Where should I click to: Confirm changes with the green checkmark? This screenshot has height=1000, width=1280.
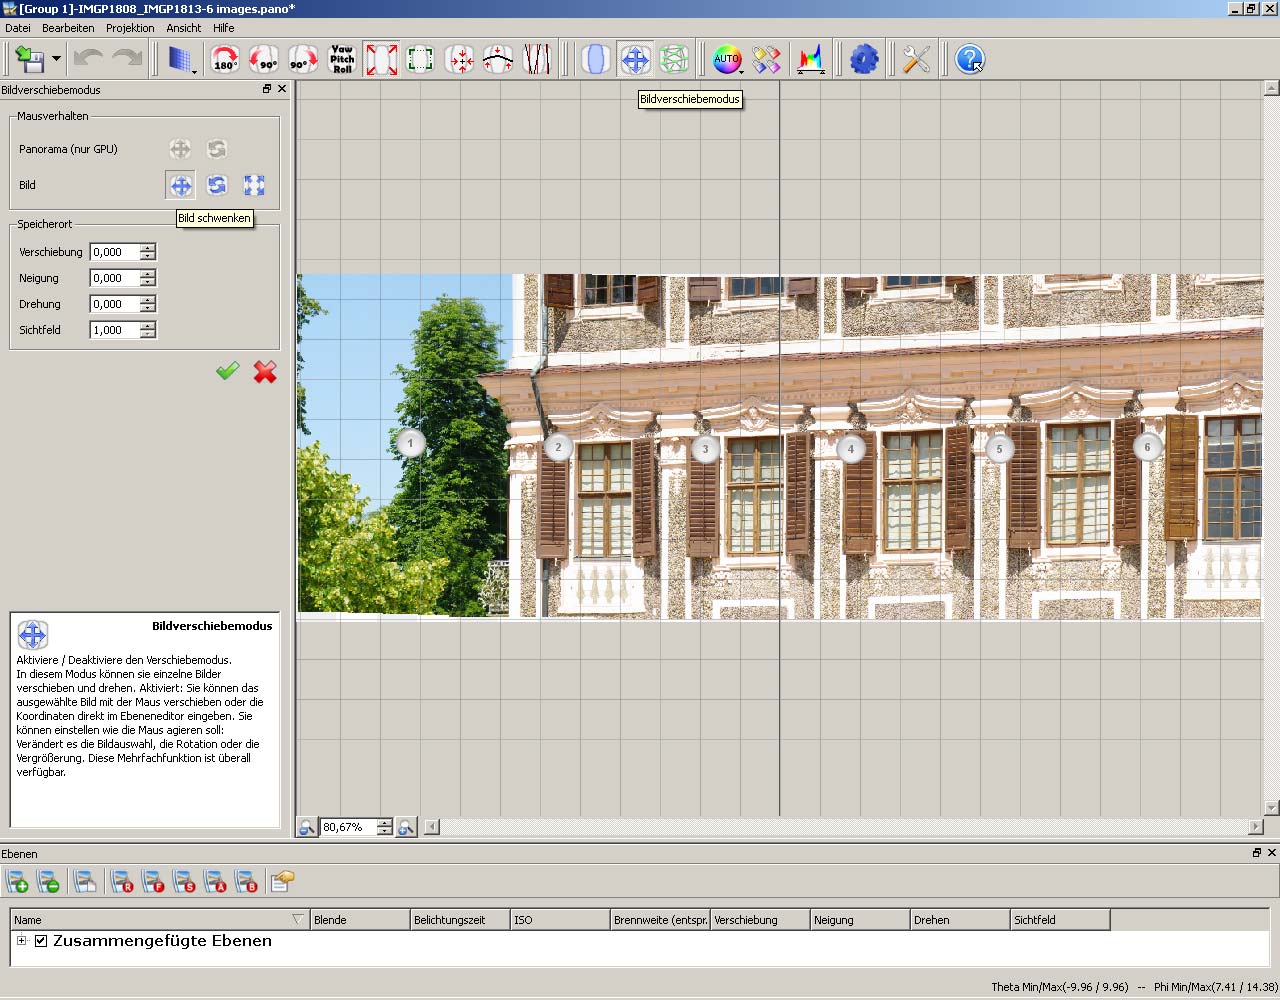[228, 372]
